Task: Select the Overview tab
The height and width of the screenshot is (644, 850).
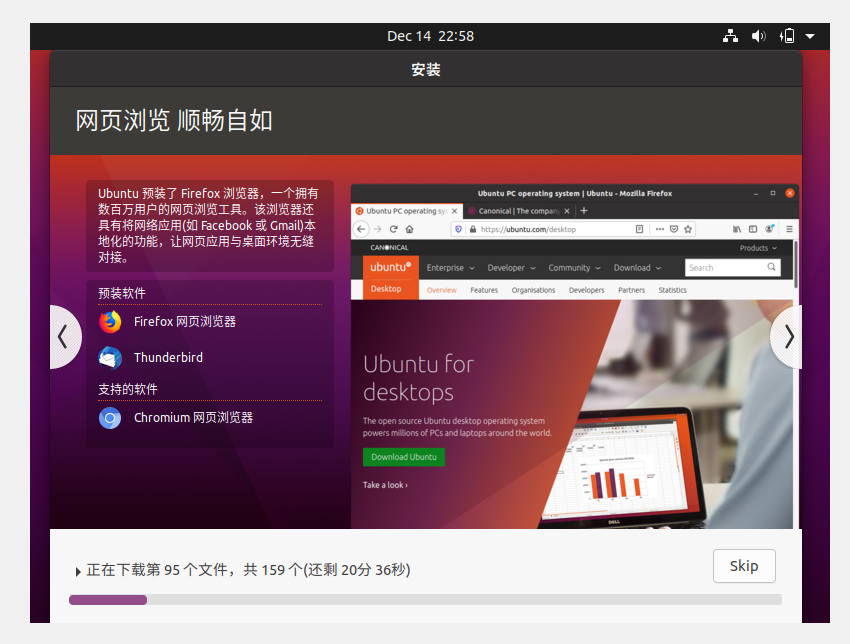Action: pos(442,290)
